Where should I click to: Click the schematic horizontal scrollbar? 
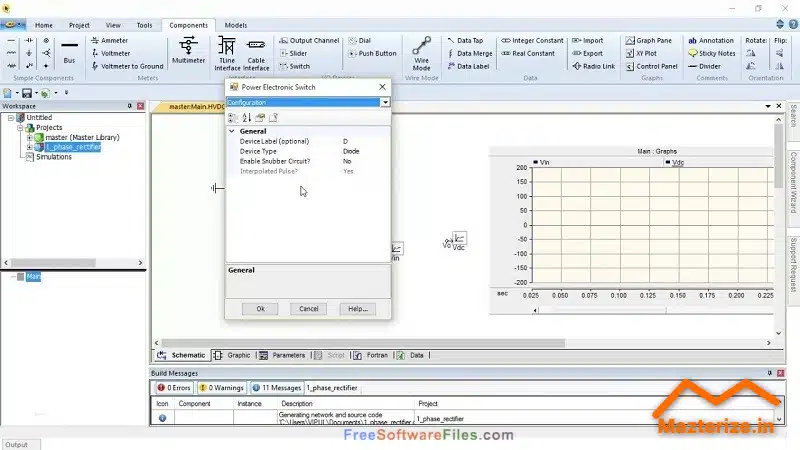pyautogui.click(x=363, y=343)
